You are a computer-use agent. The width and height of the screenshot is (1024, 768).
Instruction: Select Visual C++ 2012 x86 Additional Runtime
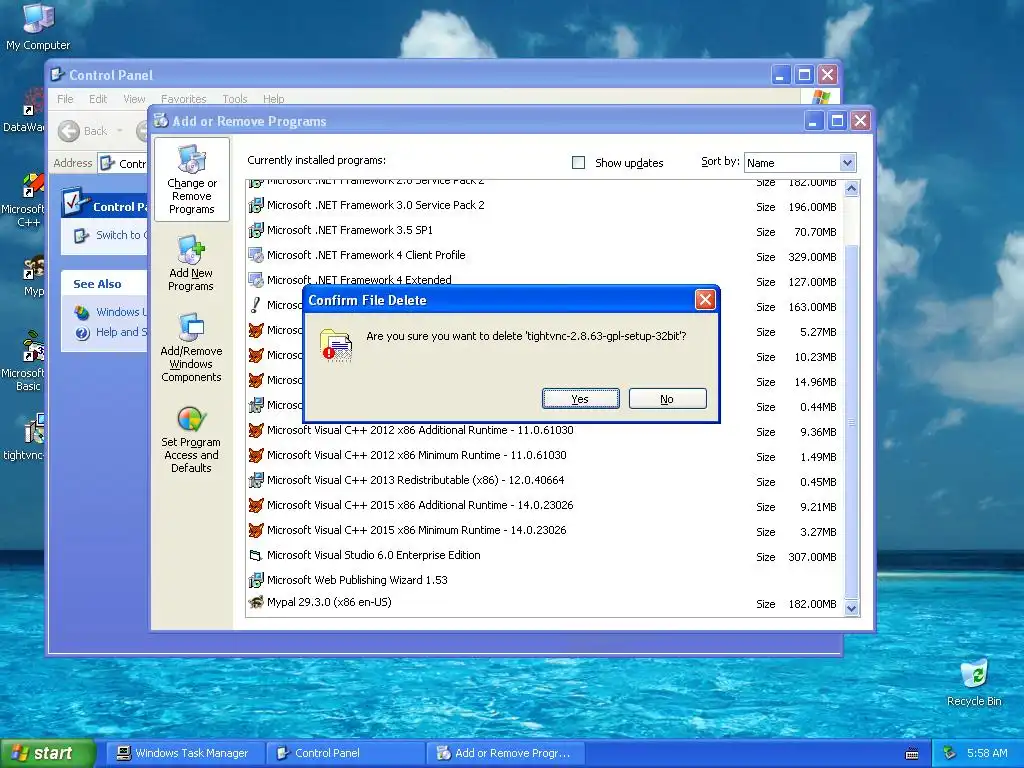[420, 430]
